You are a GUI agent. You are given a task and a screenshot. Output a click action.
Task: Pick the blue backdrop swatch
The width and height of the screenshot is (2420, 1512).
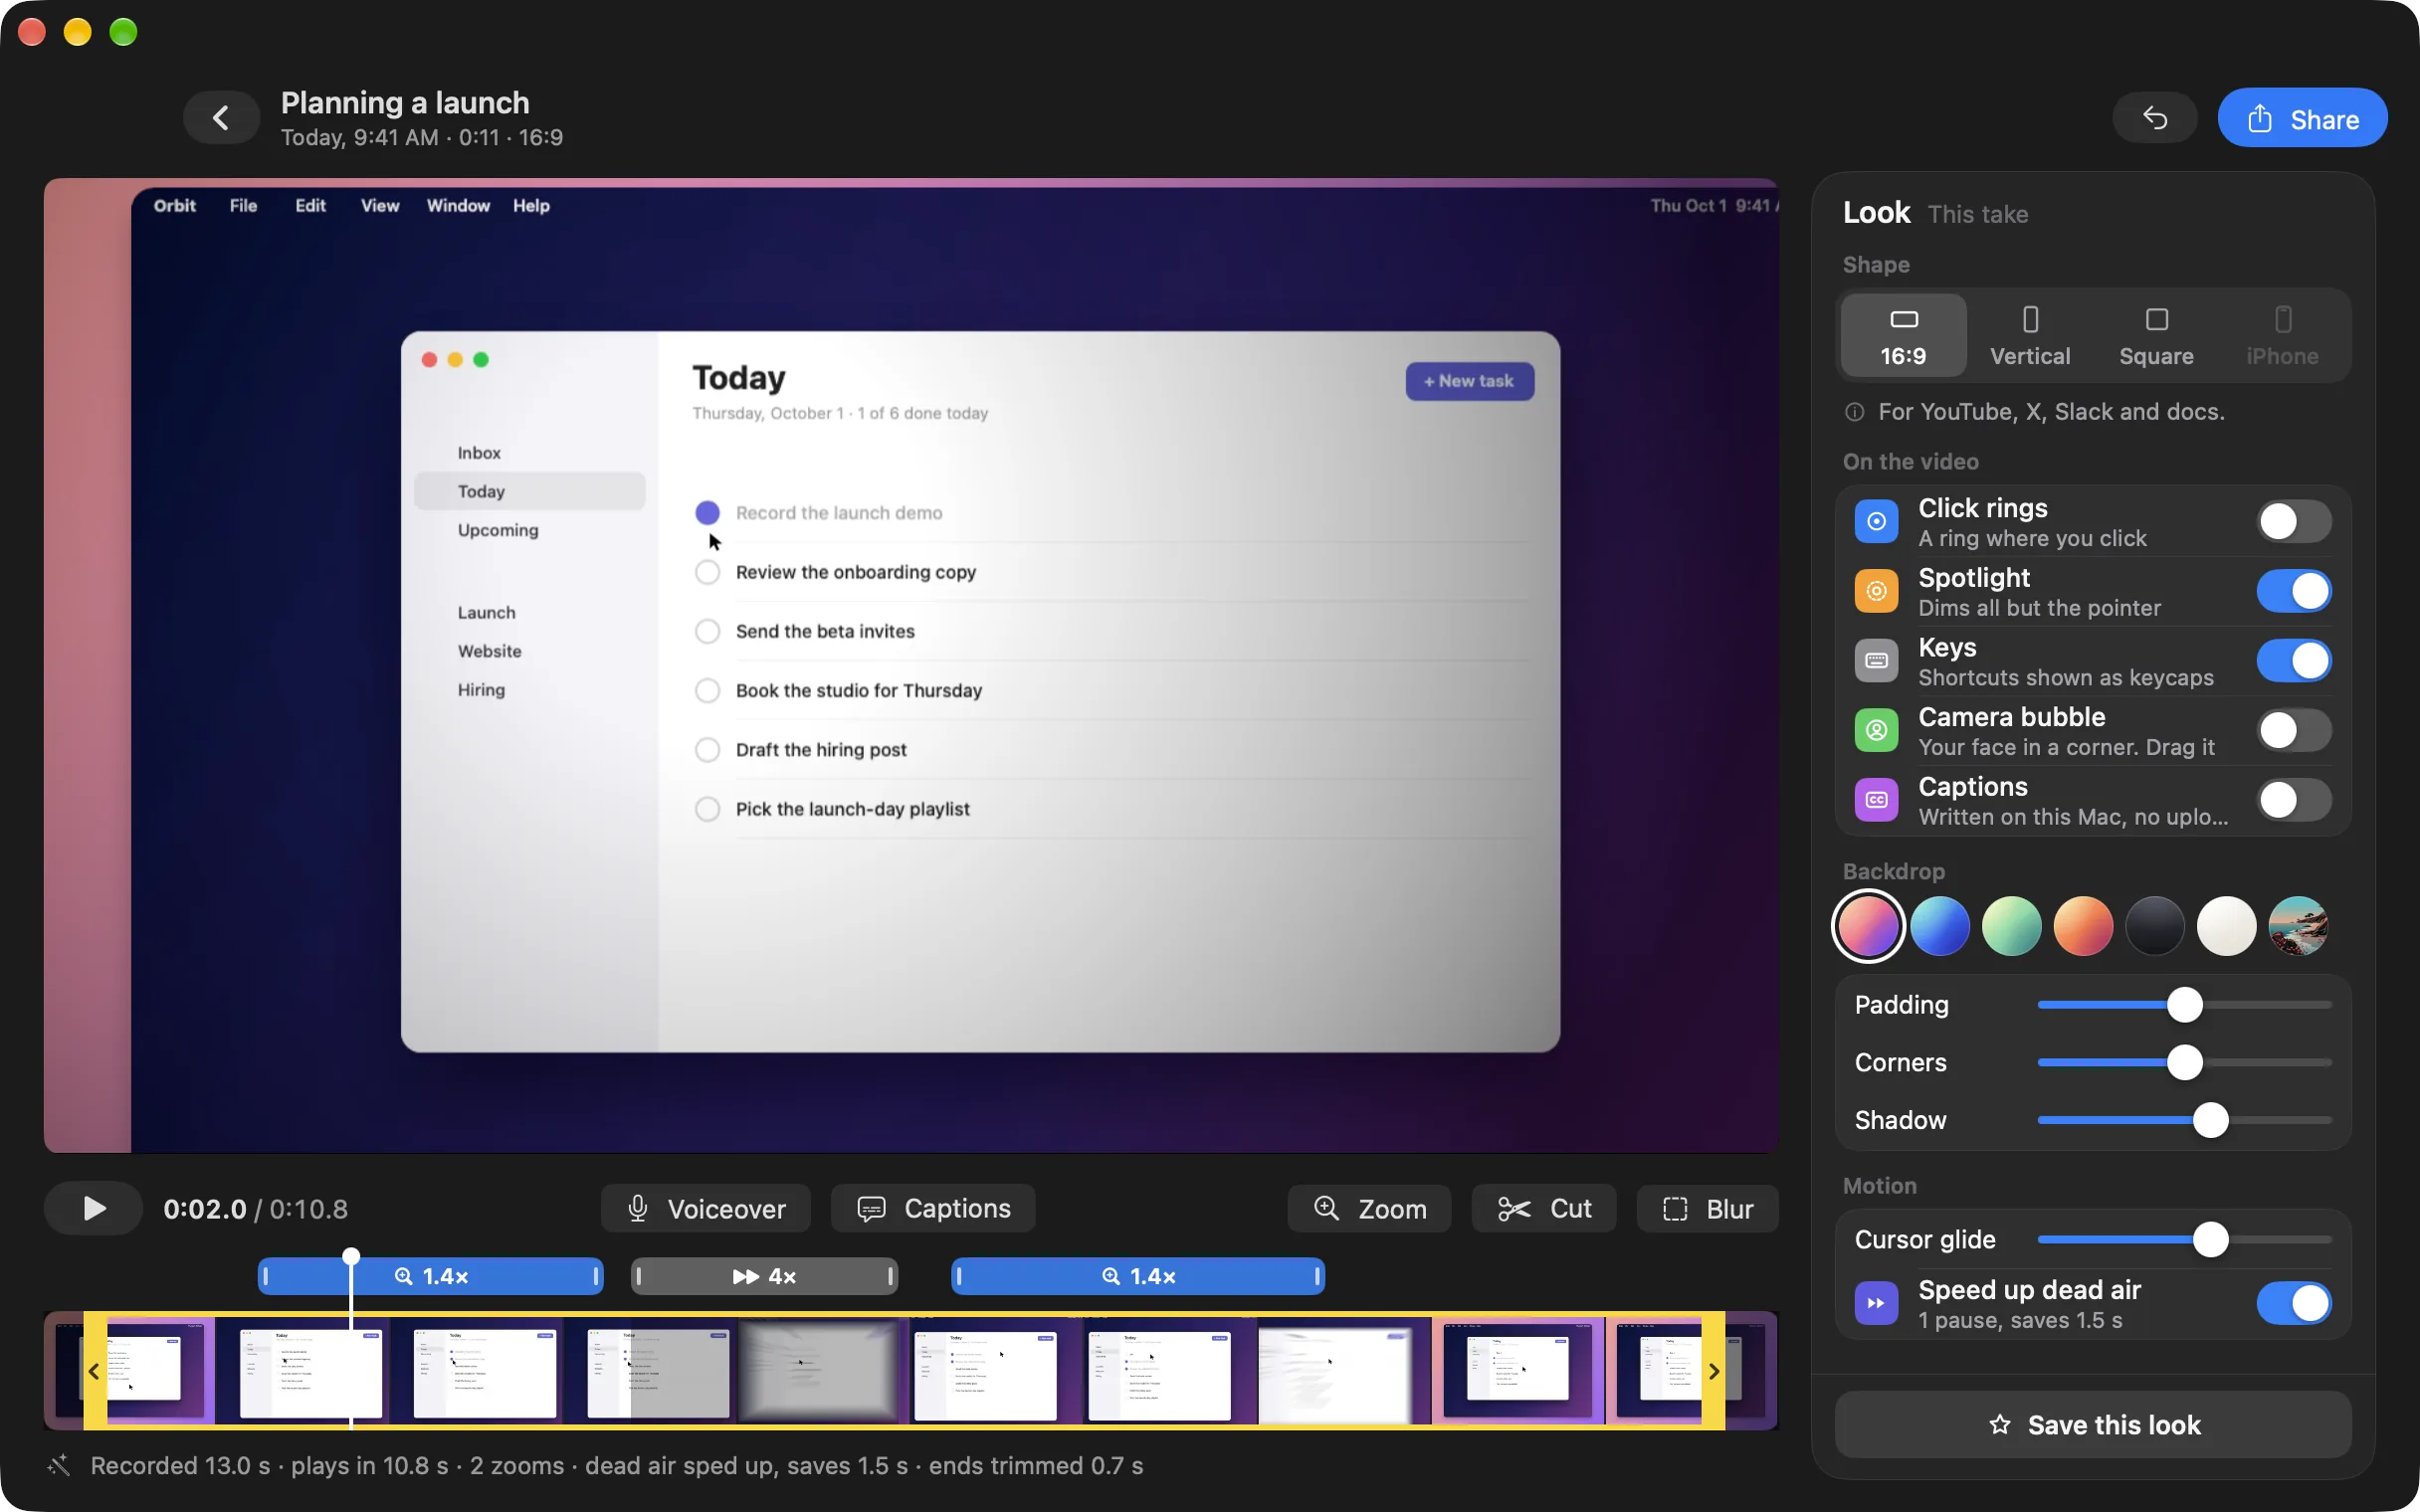click(x=1940, y=926)
